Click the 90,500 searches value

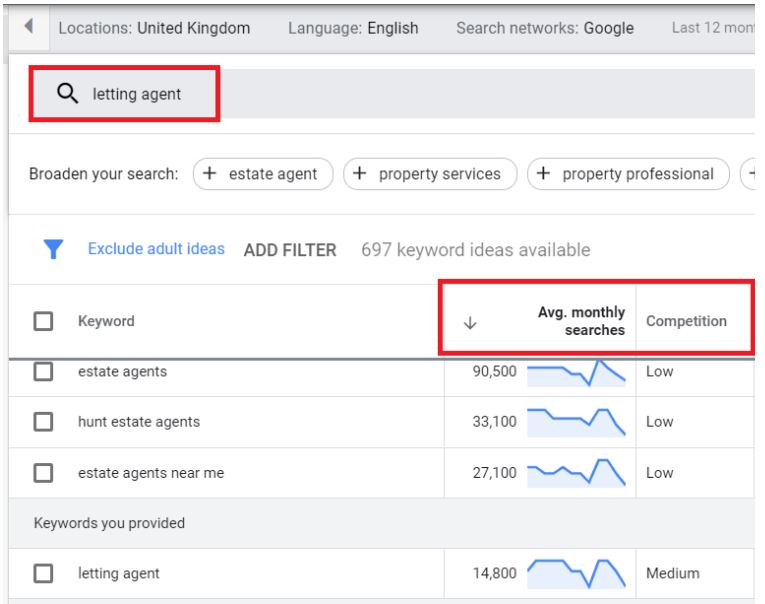494,371
